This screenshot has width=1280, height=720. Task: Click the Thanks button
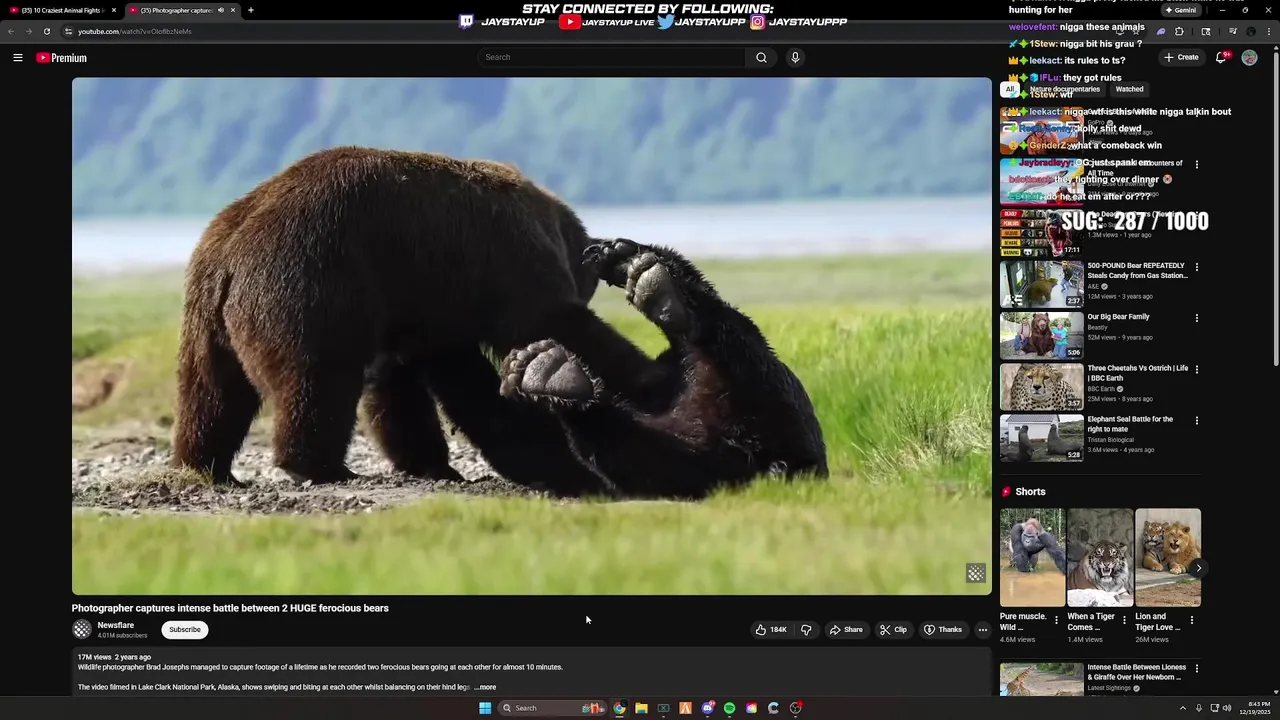943,630
